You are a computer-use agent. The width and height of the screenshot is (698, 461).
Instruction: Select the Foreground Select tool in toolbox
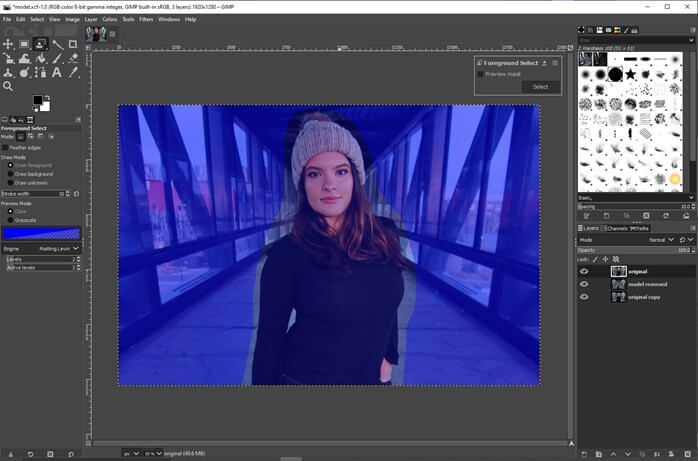tap(40, 44)
